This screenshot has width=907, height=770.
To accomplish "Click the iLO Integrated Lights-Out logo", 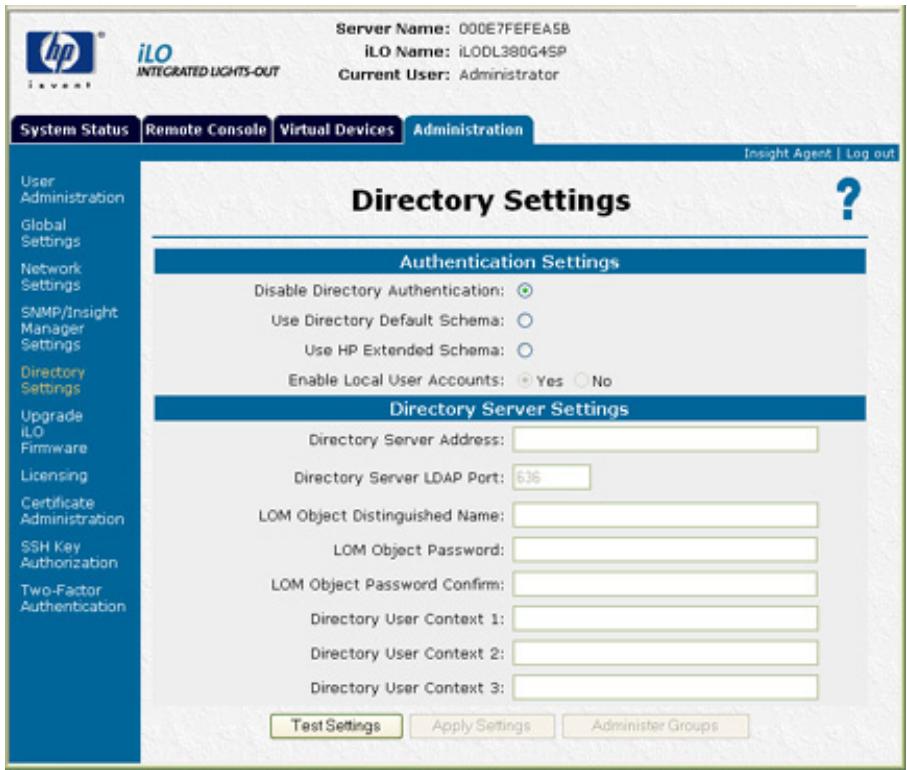I will [x=207, y=60].
